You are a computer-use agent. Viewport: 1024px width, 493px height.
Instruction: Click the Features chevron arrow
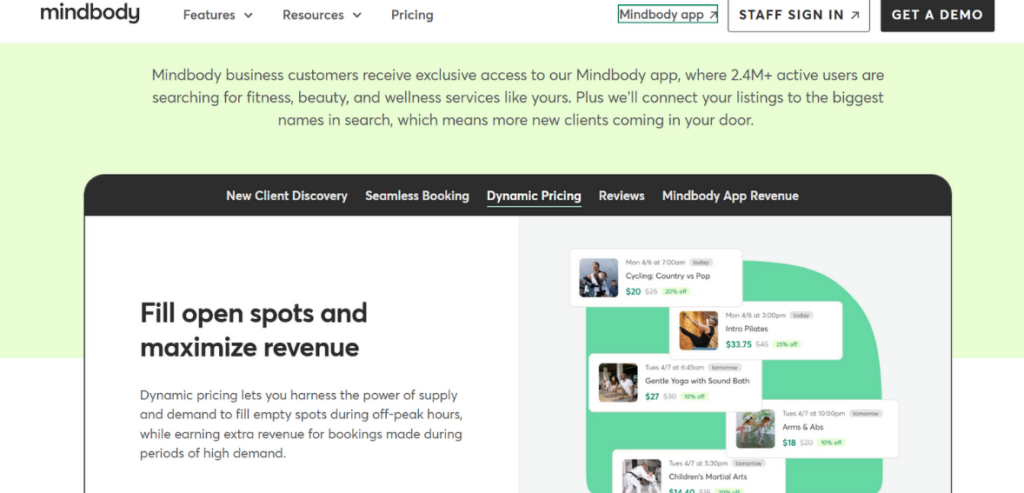click(x=248, y=16)
